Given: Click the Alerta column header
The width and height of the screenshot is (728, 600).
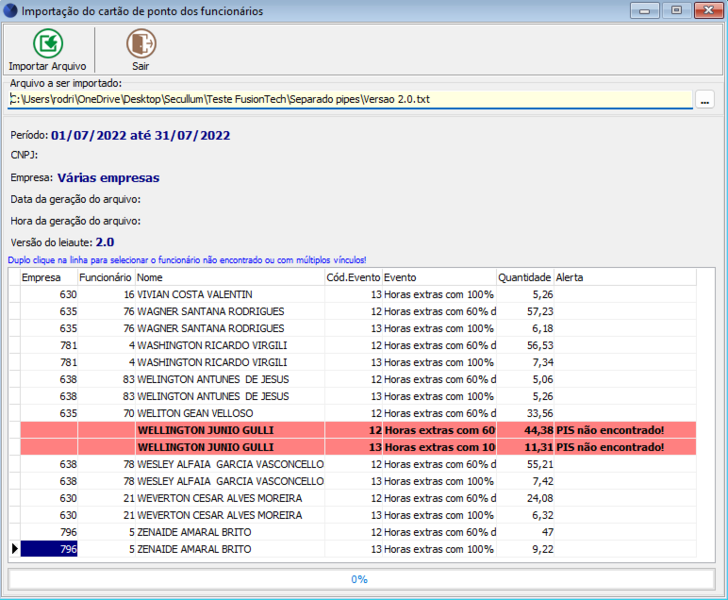Looking at the screenshot, I should 625,277.
